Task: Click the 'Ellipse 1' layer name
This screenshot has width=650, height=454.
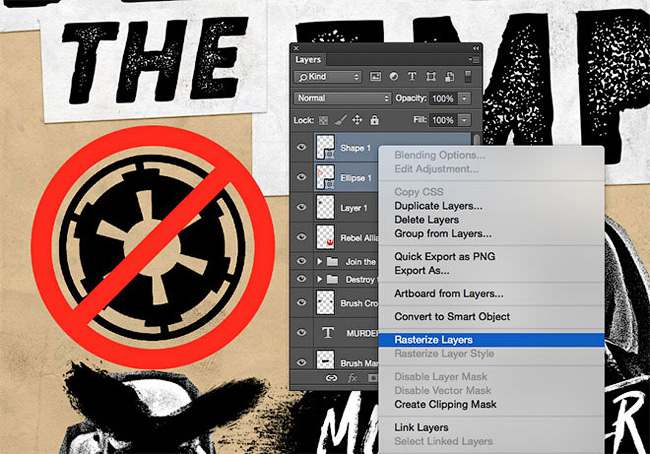Action: tap(356, 178)
